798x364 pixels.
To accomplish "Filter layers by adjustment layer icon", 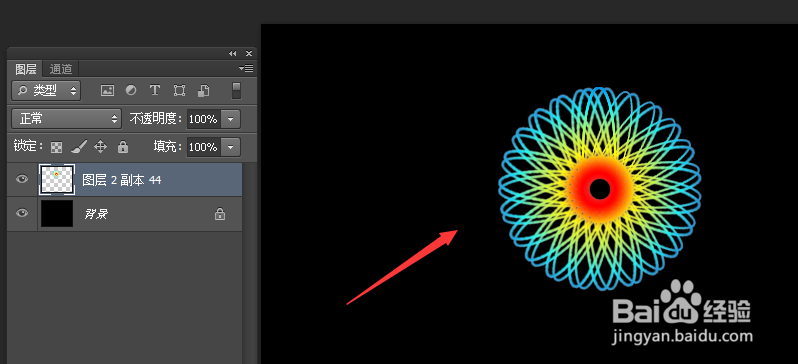I will [131, 91].
